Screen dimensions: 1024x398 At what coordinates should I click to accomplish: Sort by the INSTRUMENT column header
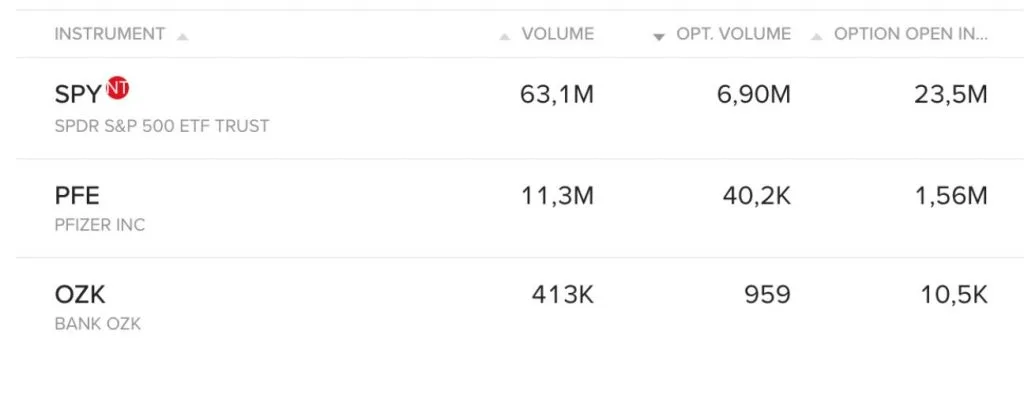110,34
